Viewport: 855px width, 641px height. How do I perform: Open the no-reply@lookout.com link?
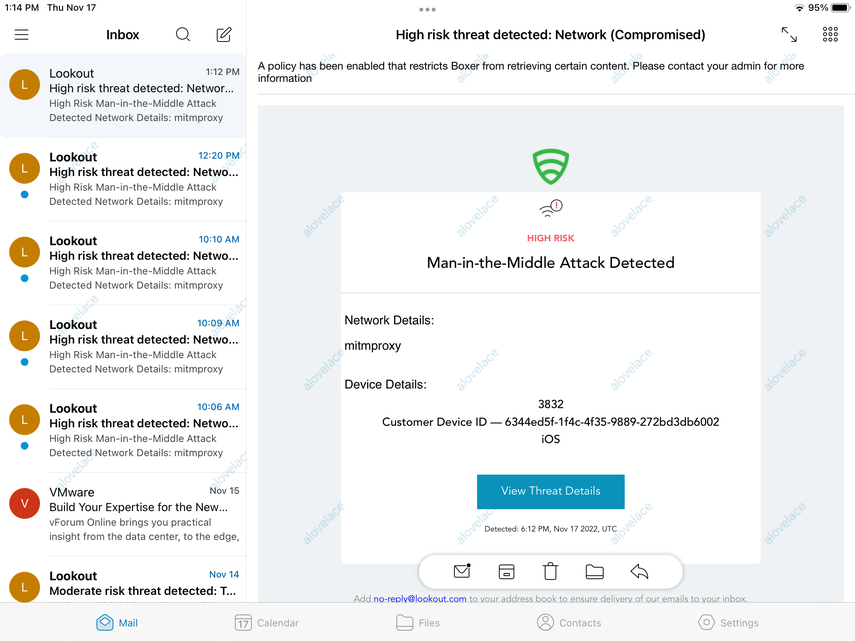point(420,599)
